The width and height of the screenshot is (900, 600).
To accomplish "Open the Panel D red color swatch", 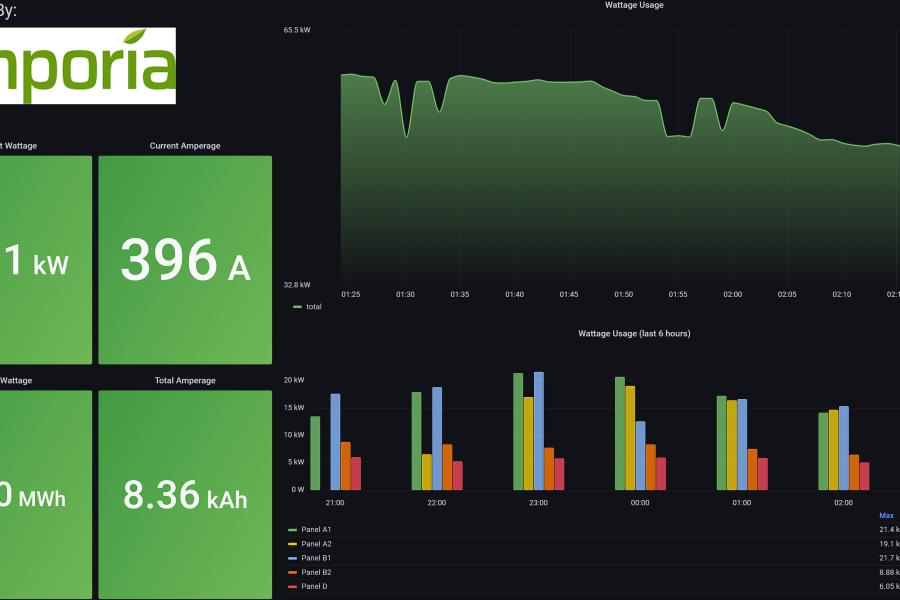I will pyautogui.click(x=292, y=586).
